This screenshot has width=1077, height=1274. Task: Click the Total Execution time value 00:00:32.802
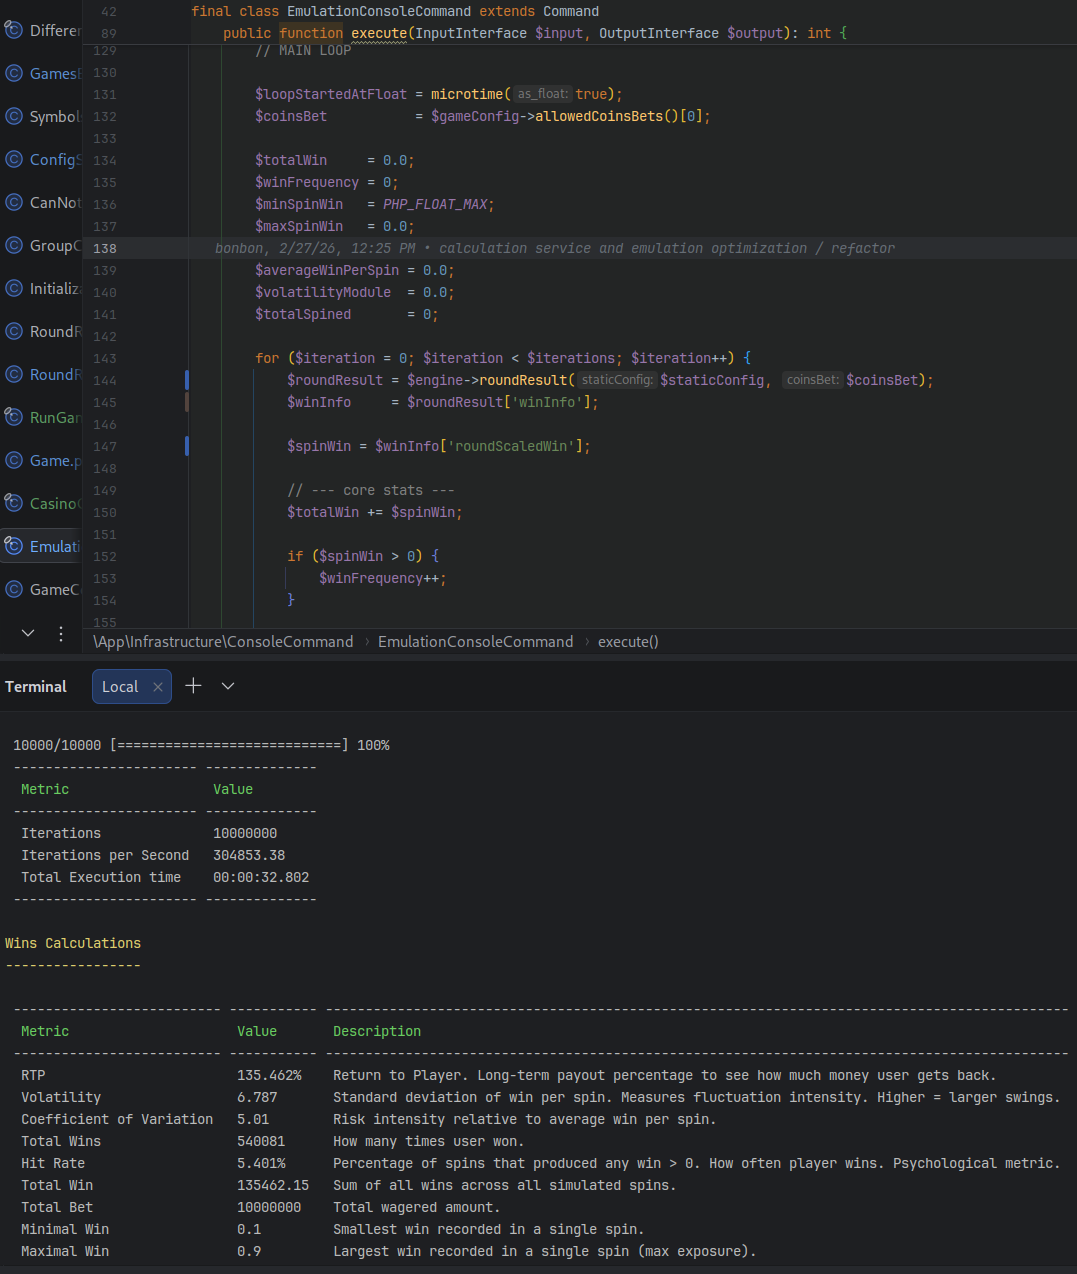(261, 877)
